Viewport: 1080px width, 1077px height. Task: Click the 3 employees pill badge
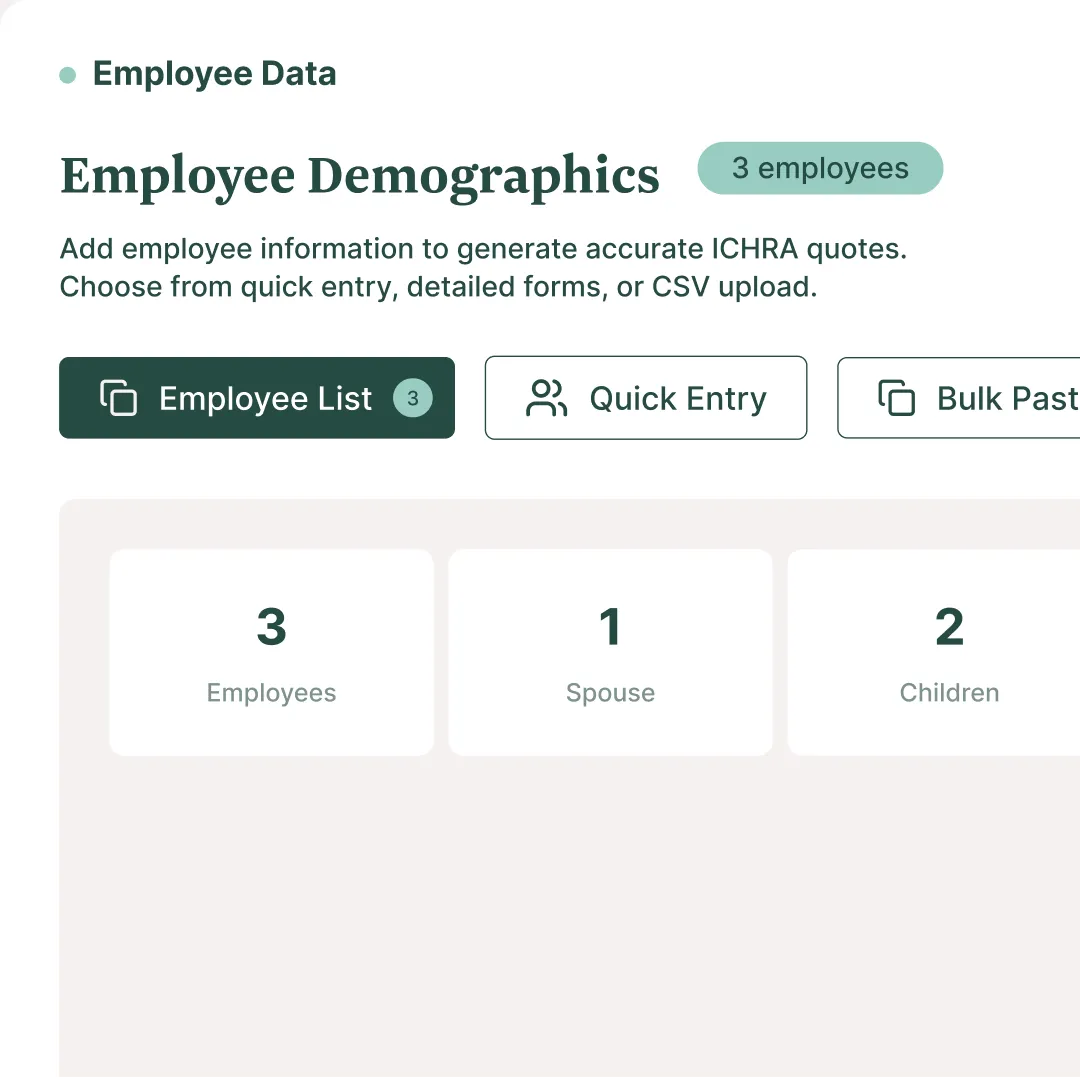coord(820,168)
